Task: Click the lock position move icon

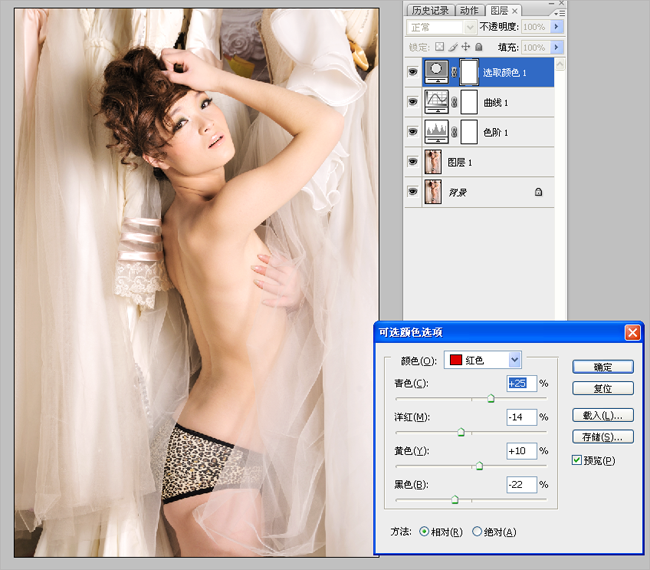Action: [466, 47]
